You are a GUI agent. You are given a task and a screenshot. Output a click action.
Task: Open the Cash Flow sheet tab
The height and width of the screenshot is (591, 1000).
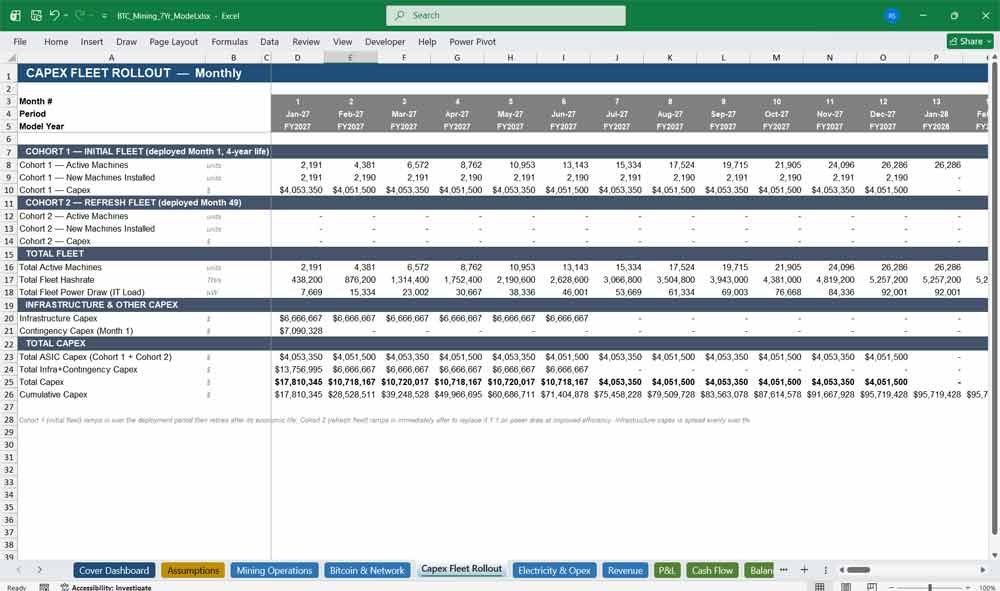coord(712,571)
